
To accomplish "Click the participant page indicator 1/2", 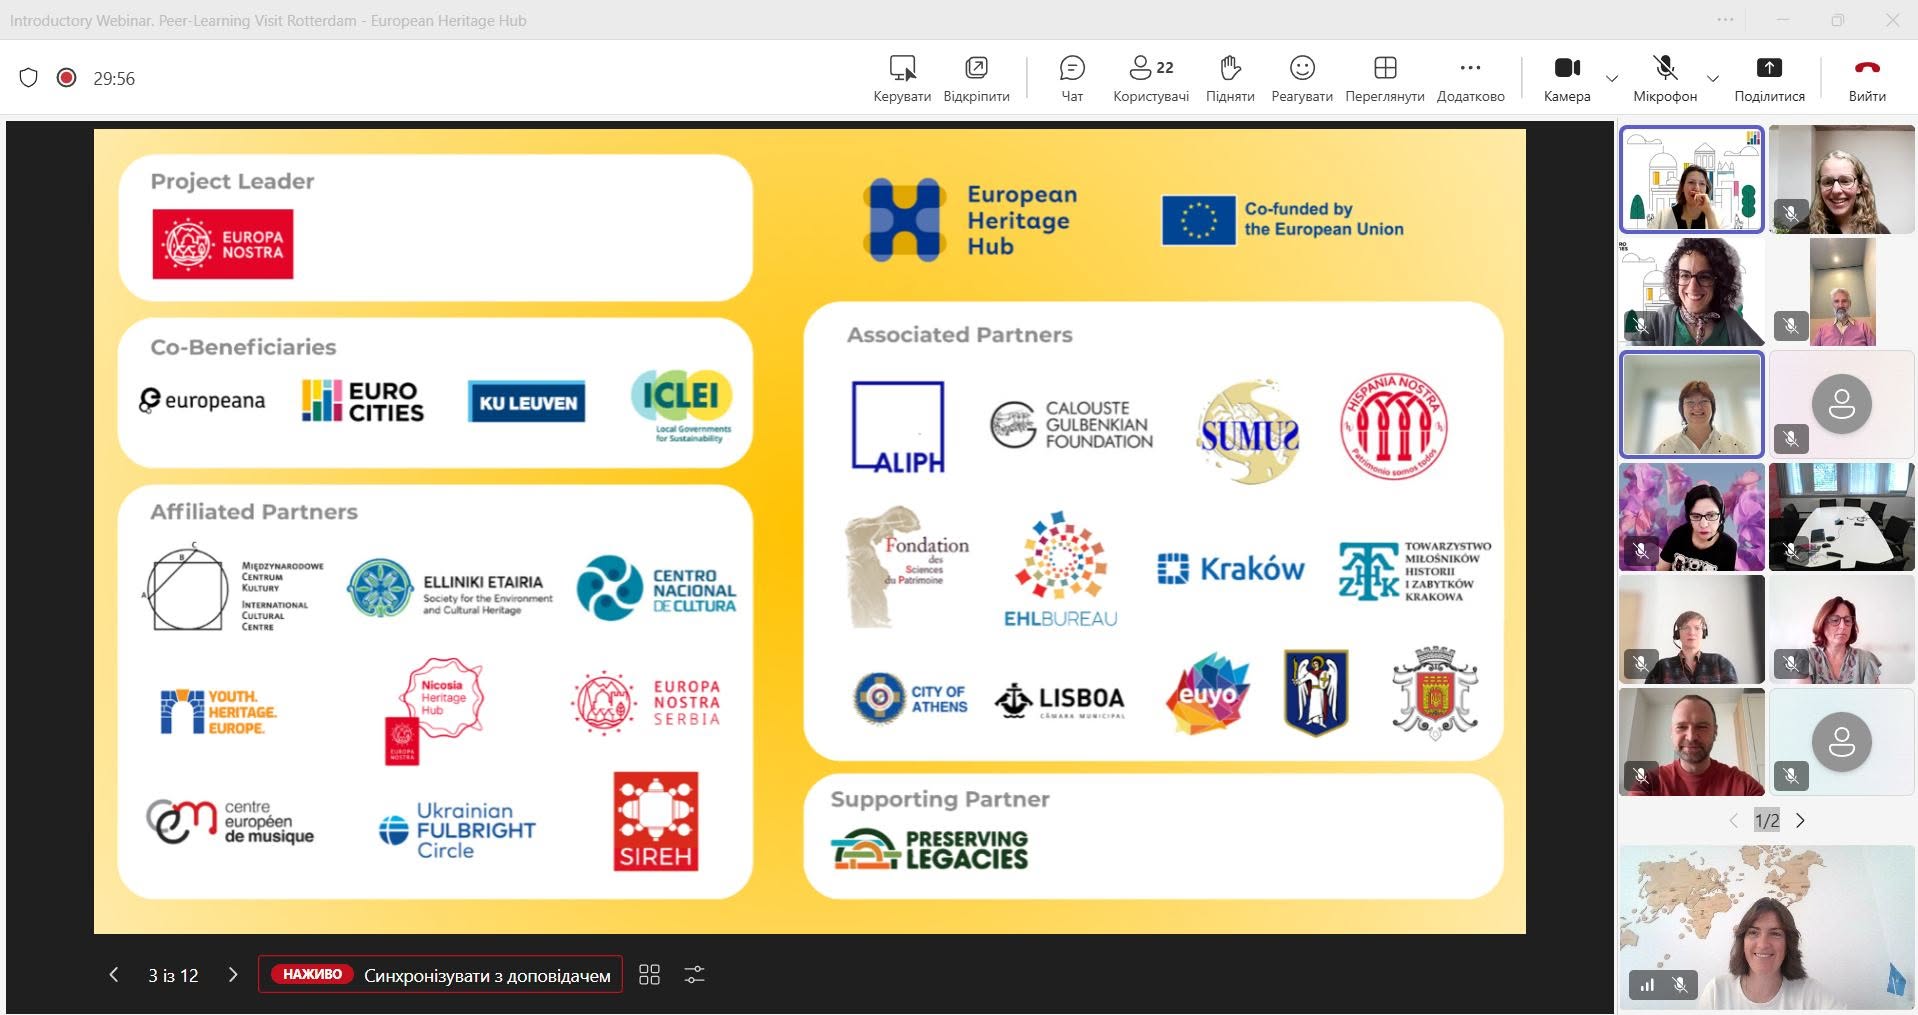I will [1767, 821].
